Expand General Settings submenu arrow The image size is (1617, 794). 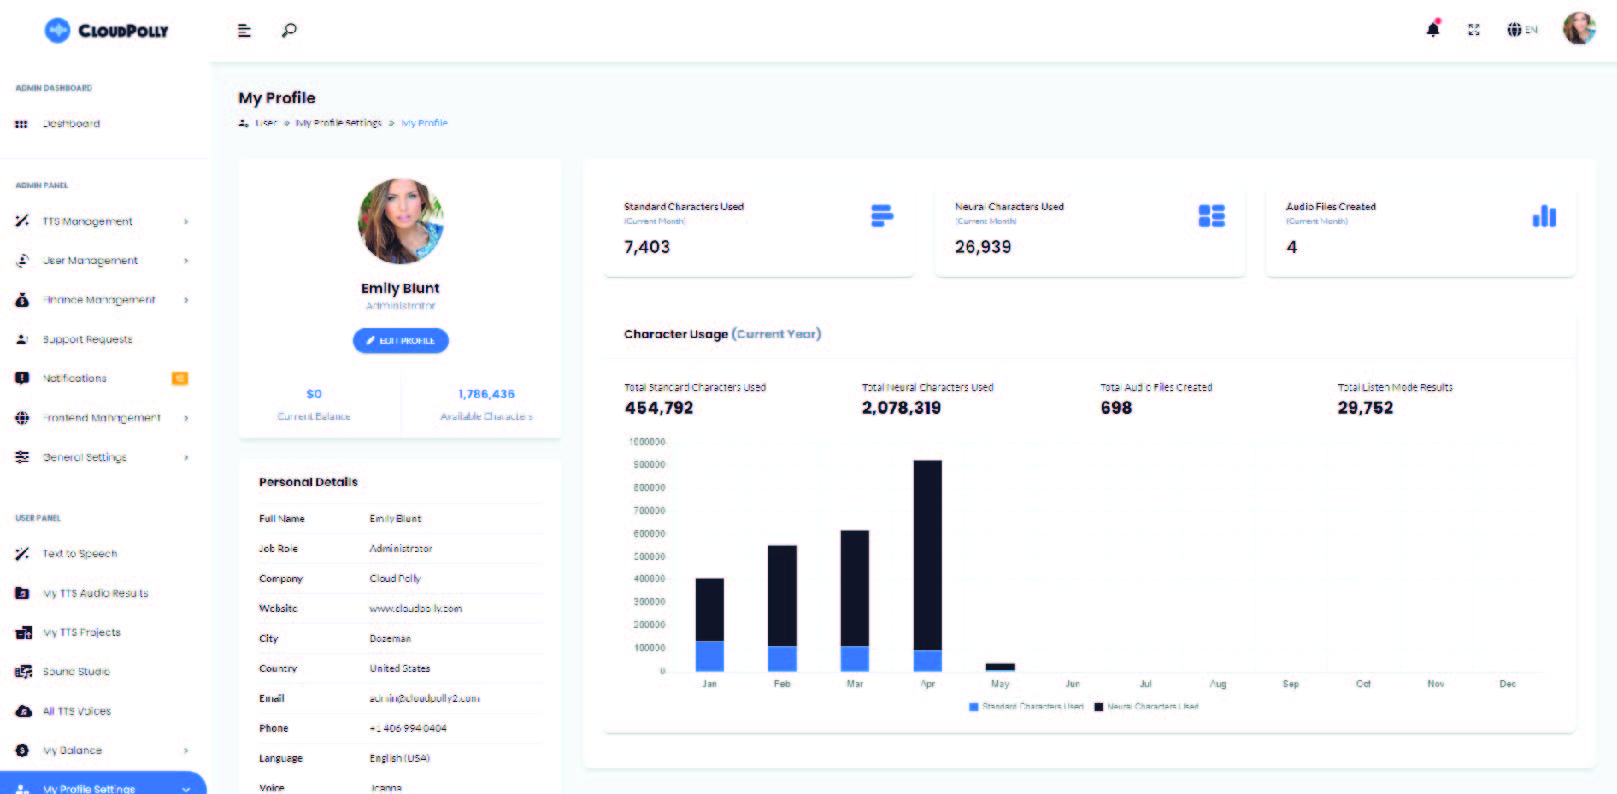point(186,457)
